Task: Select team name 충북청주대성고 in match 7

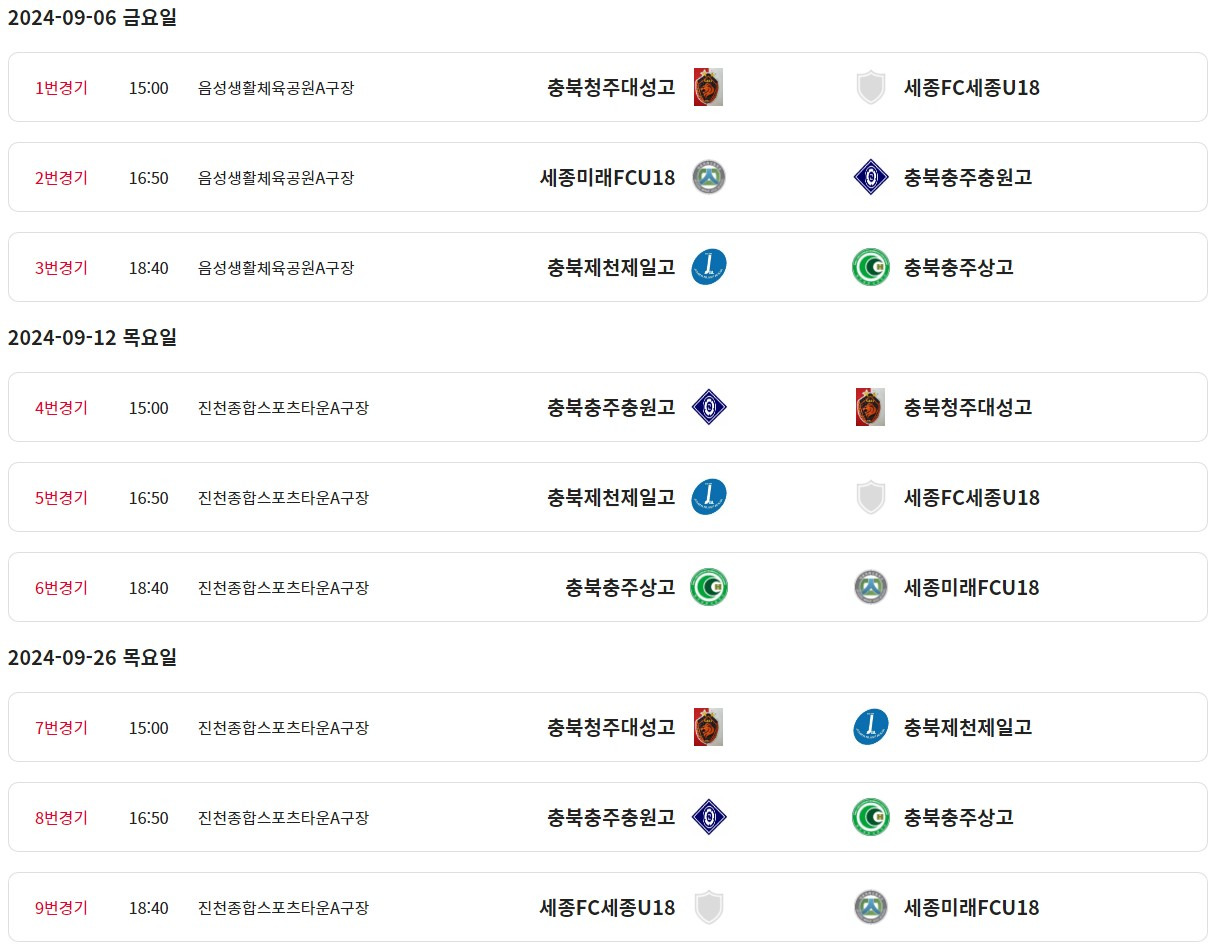Action: pos(611,727)
